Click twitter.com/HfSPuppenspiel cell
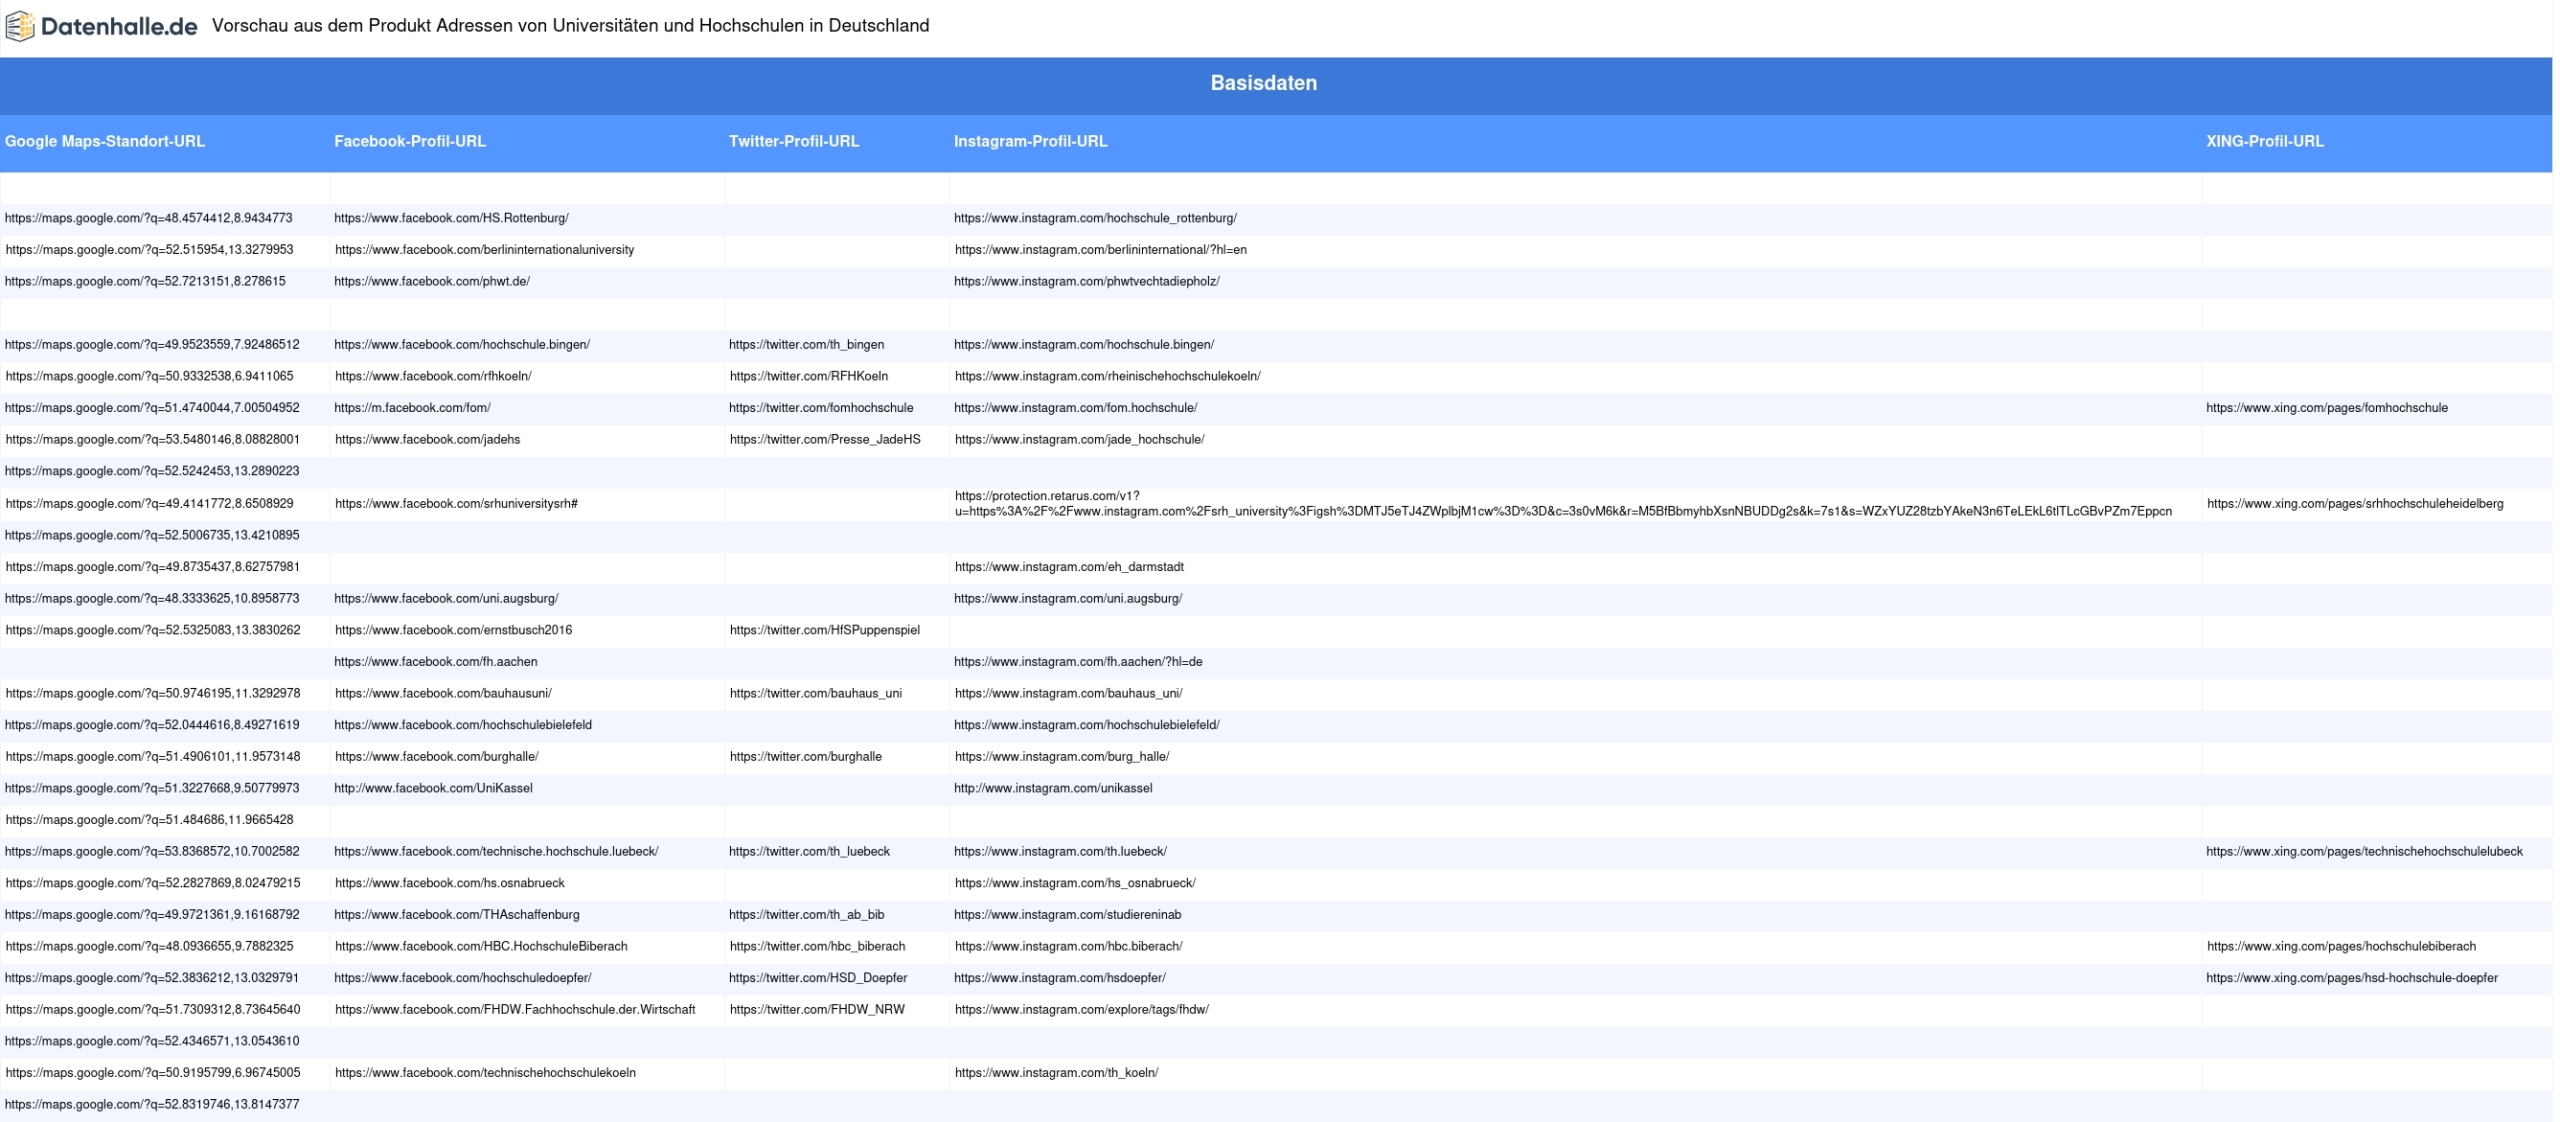Screen dimensions: 2560x1122 [825, 631]
